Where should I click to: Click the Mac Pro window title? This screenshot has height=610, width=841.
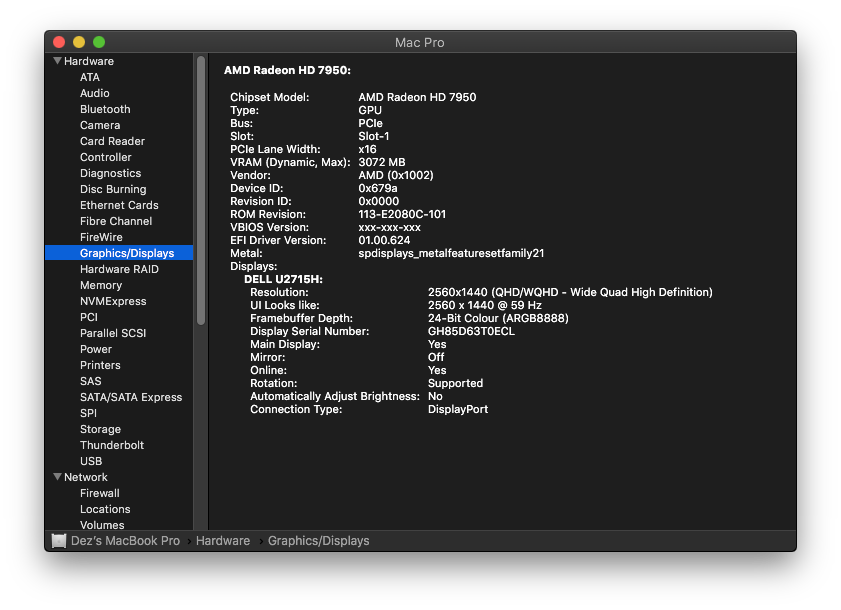pos(419,43)
